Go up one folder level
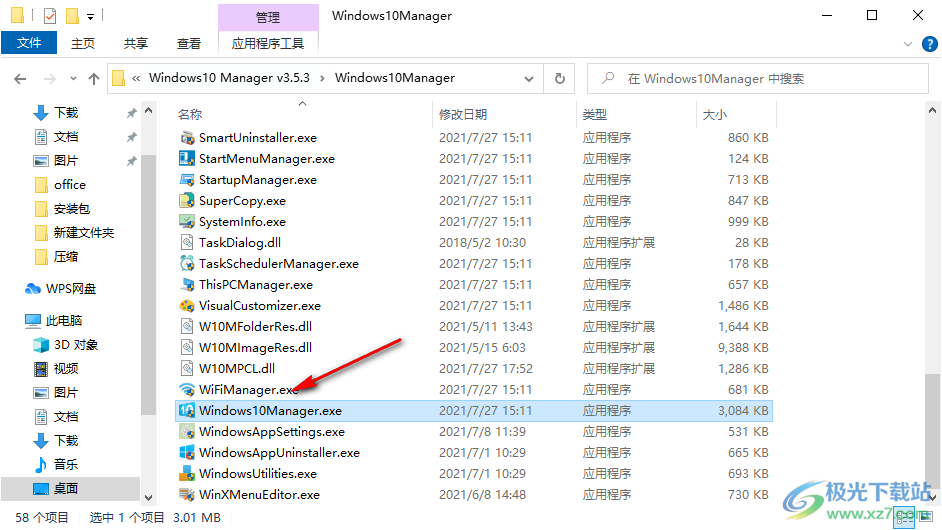This screenshot has height=530, width=942. (94, 79)
